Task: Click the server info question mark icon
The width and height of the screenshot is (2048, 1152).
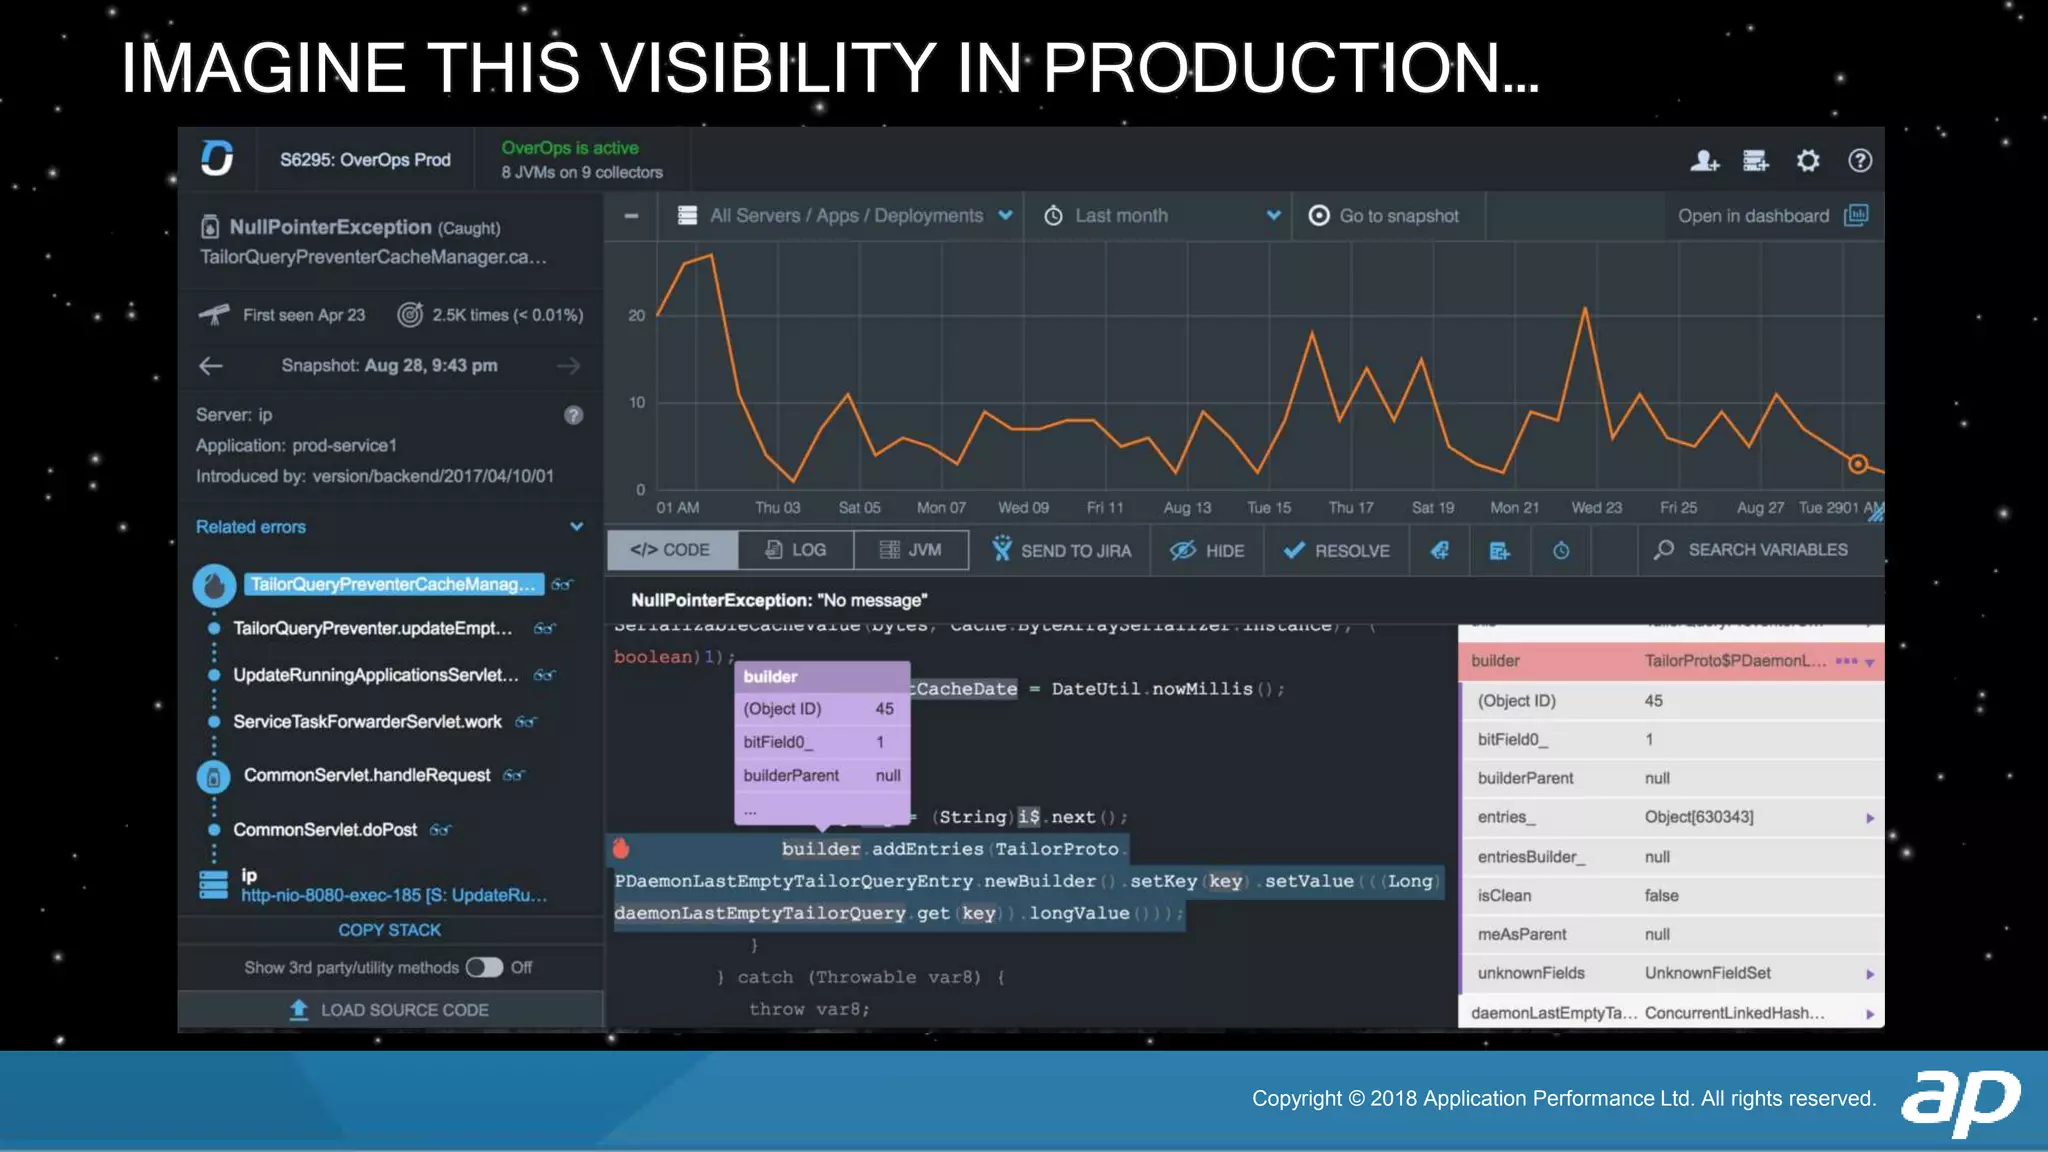Action: pyautogui.click(x=573, y=415)
